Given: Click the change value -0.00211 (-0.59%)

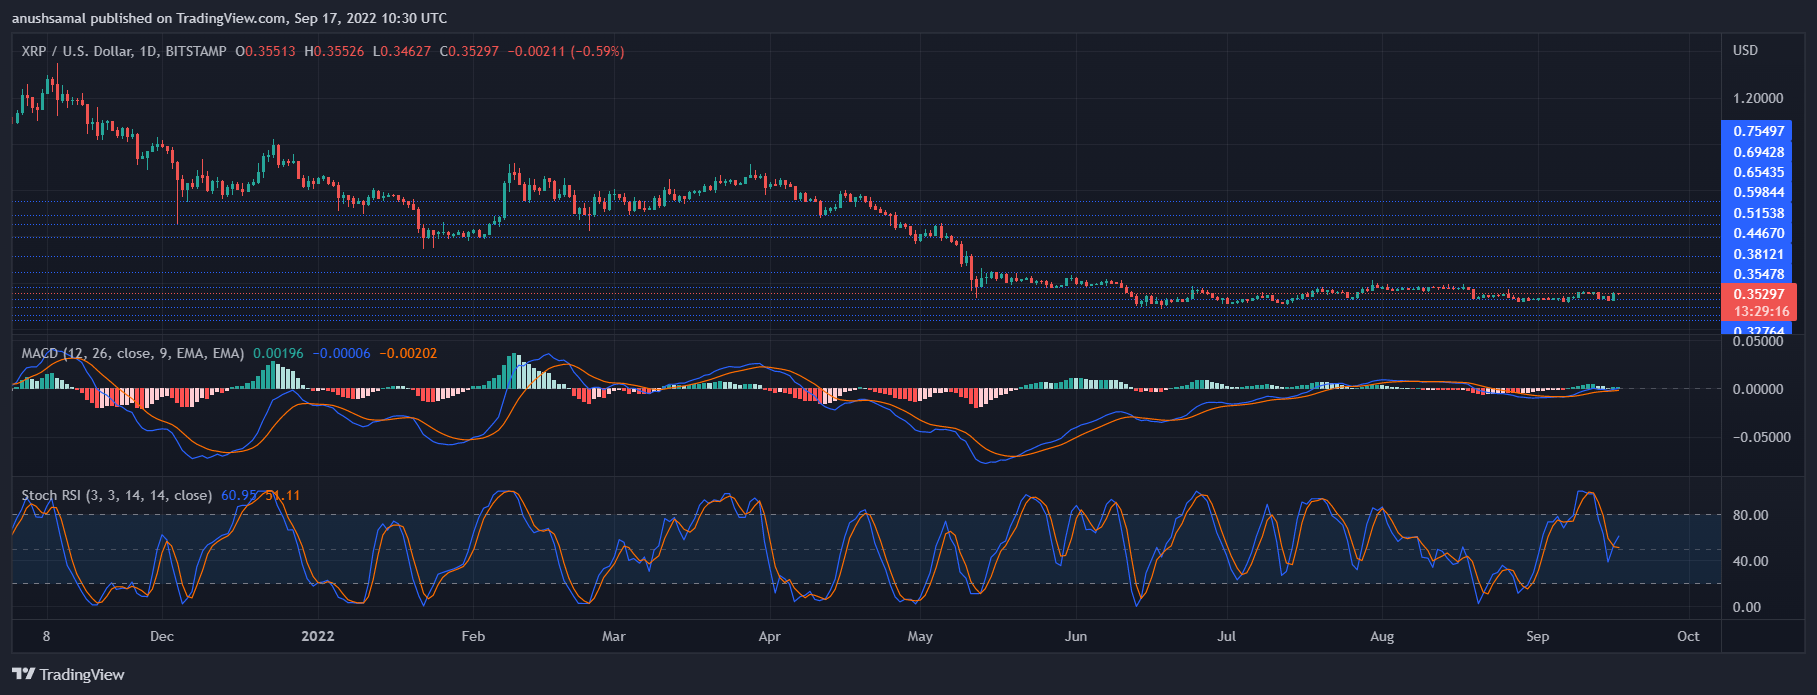Looking at the screenshot, I should pos(566,51).
